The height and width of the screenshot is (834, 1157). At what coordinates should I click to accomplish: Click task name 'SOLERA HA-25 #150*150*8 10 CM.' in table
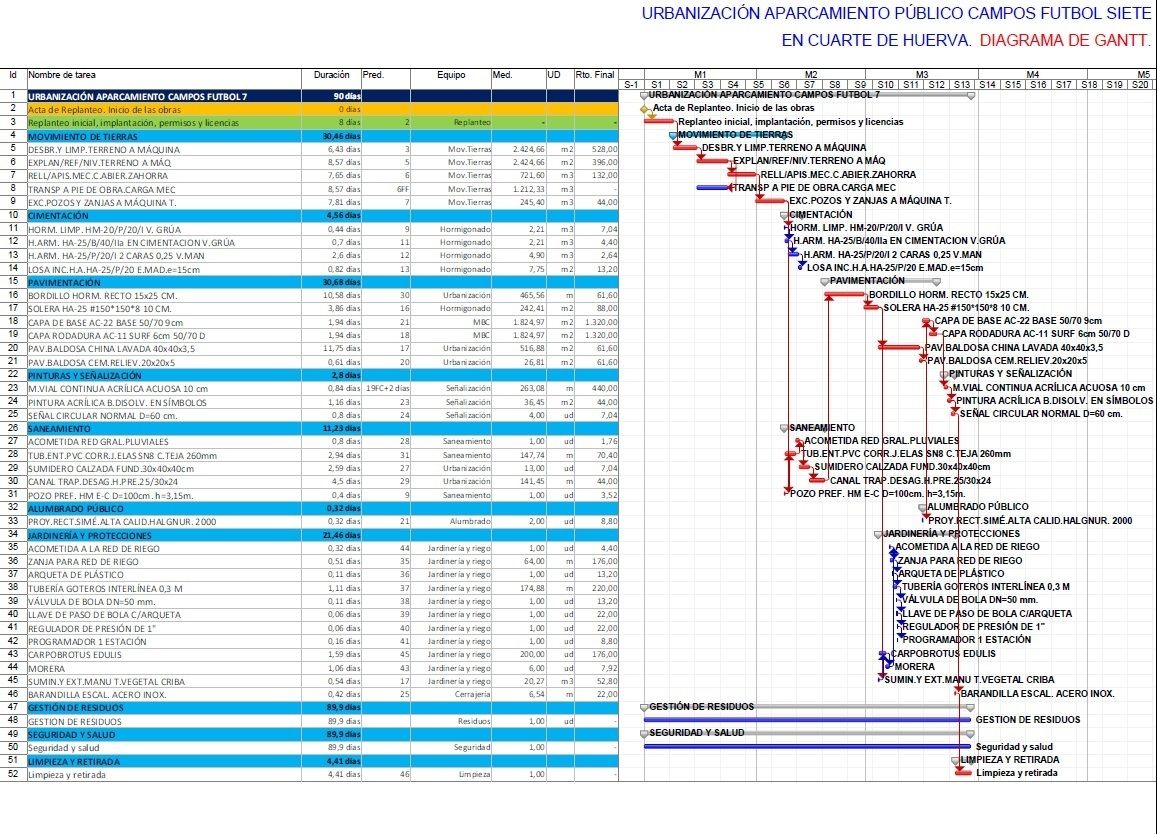100,309
